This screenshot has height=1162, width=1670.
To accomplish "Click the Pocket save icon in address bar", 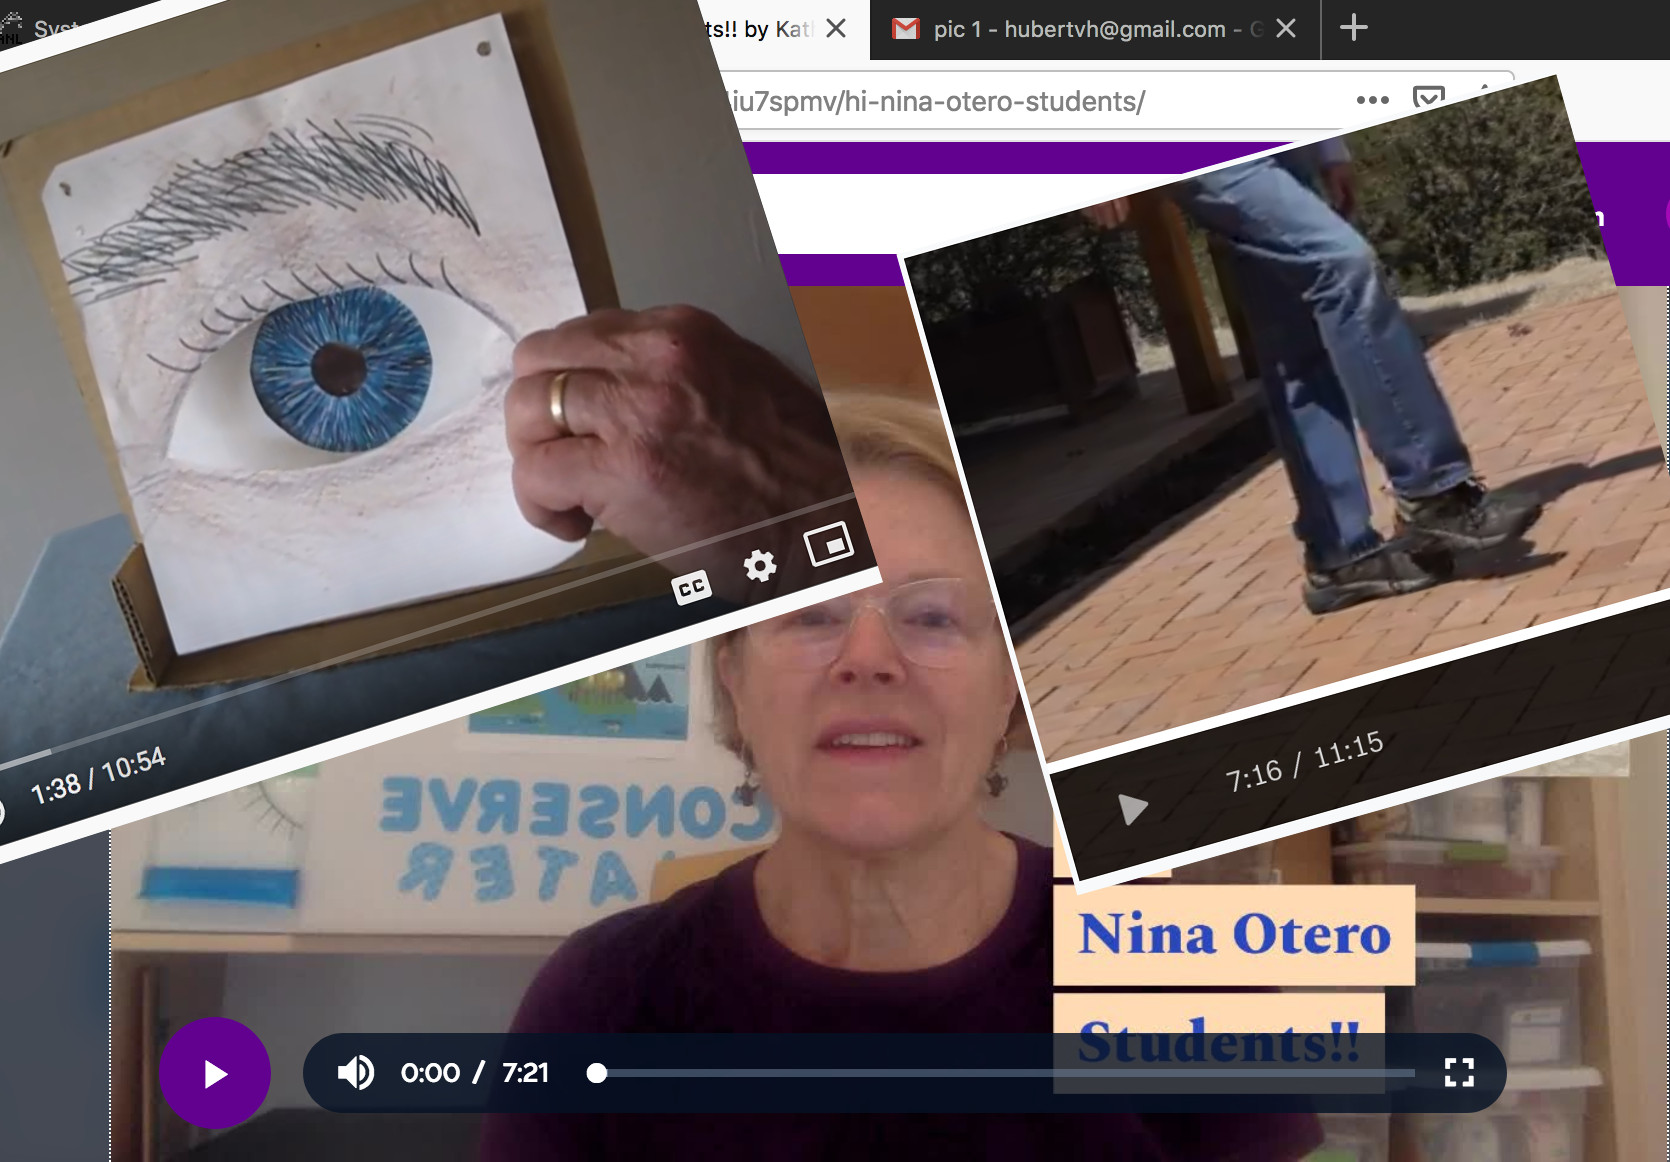I will 1428,98.
